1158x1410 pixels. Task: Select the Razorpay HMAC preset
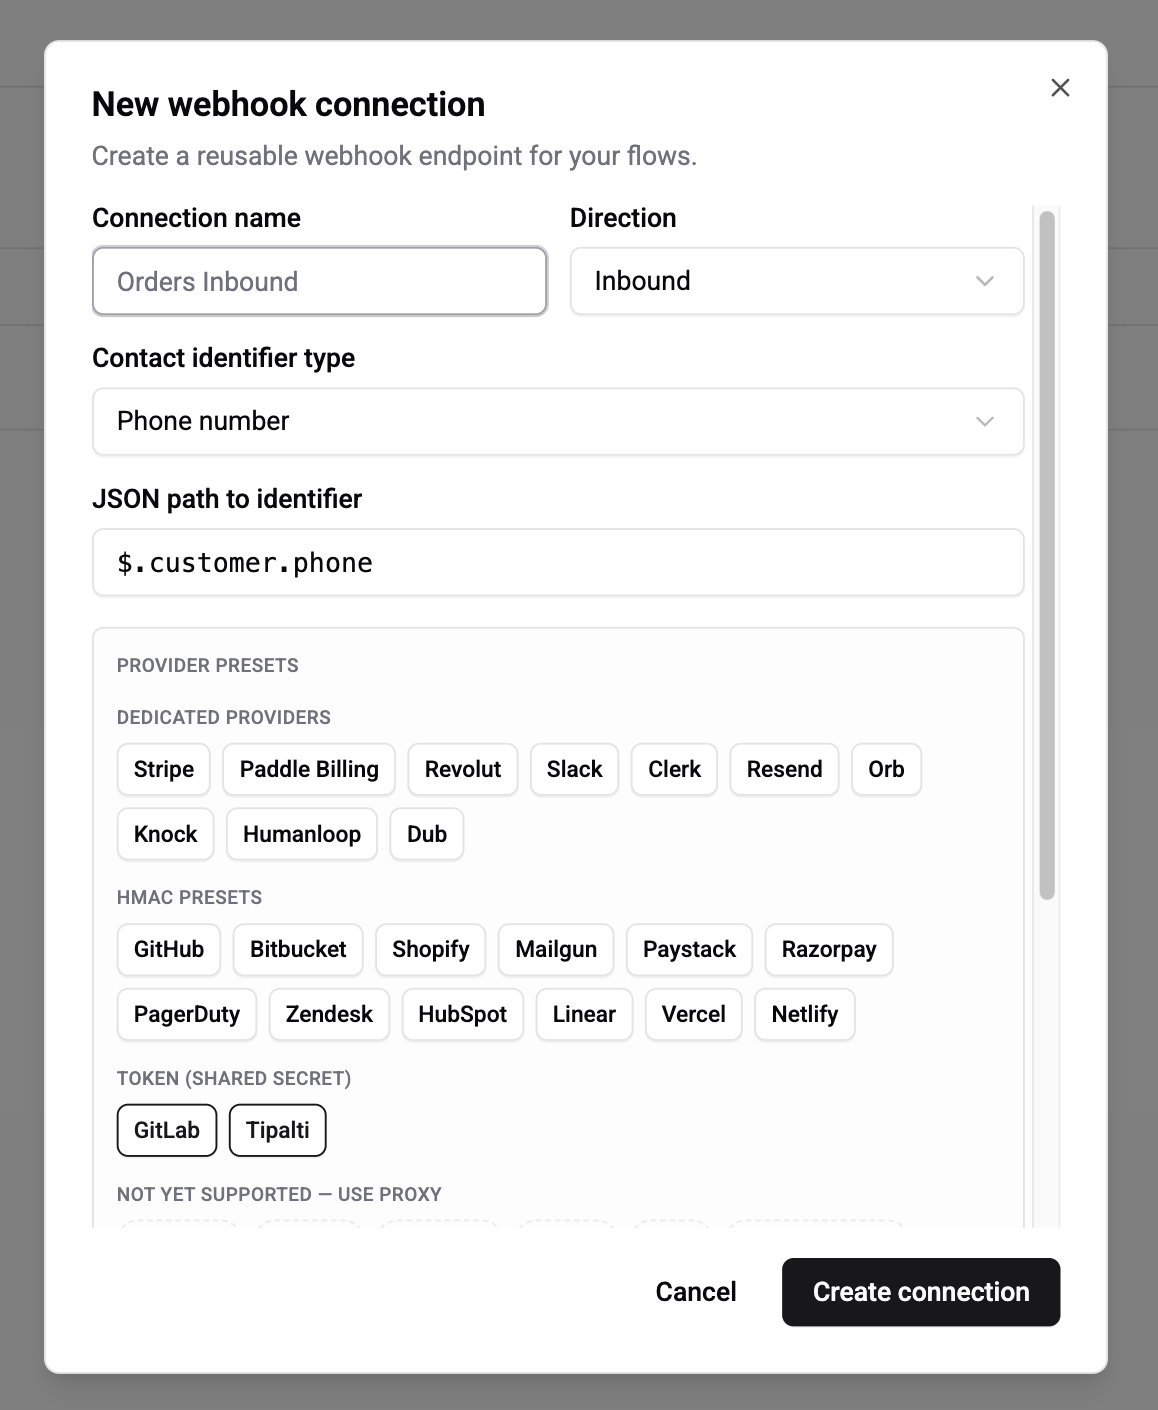(x=828, y=949)
